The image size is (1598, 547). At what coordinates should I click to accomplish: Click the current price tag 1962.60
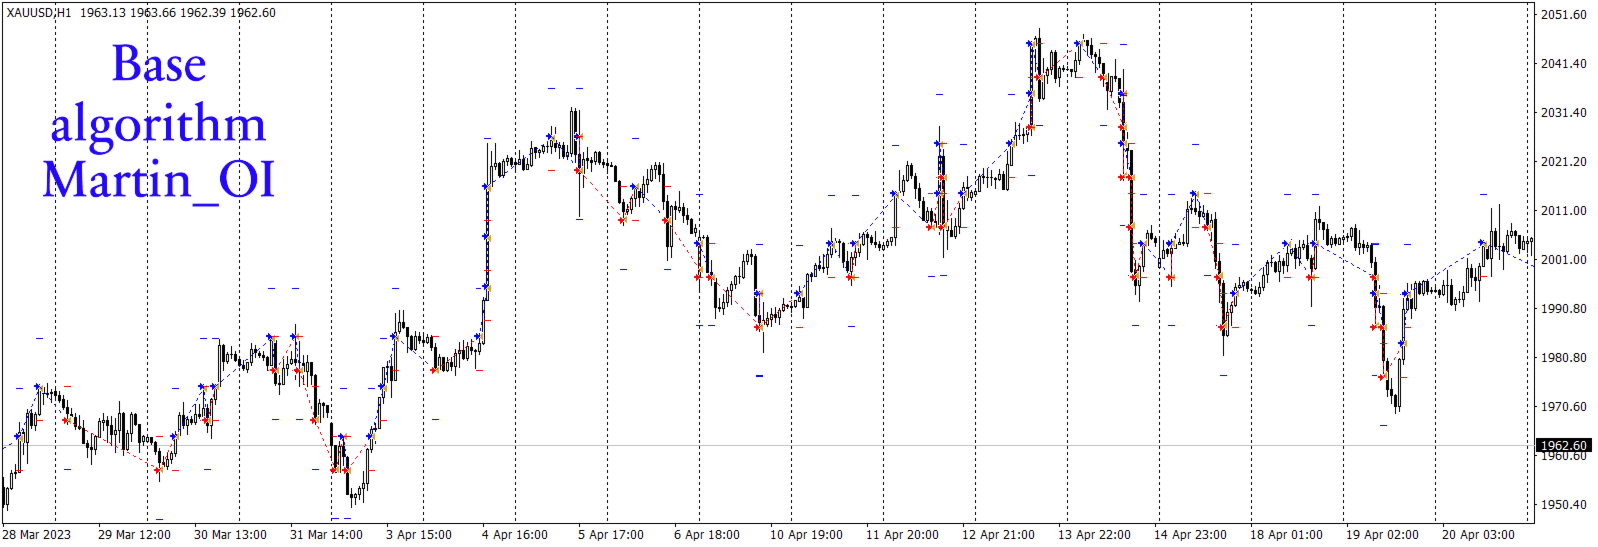pos(1563,446)
